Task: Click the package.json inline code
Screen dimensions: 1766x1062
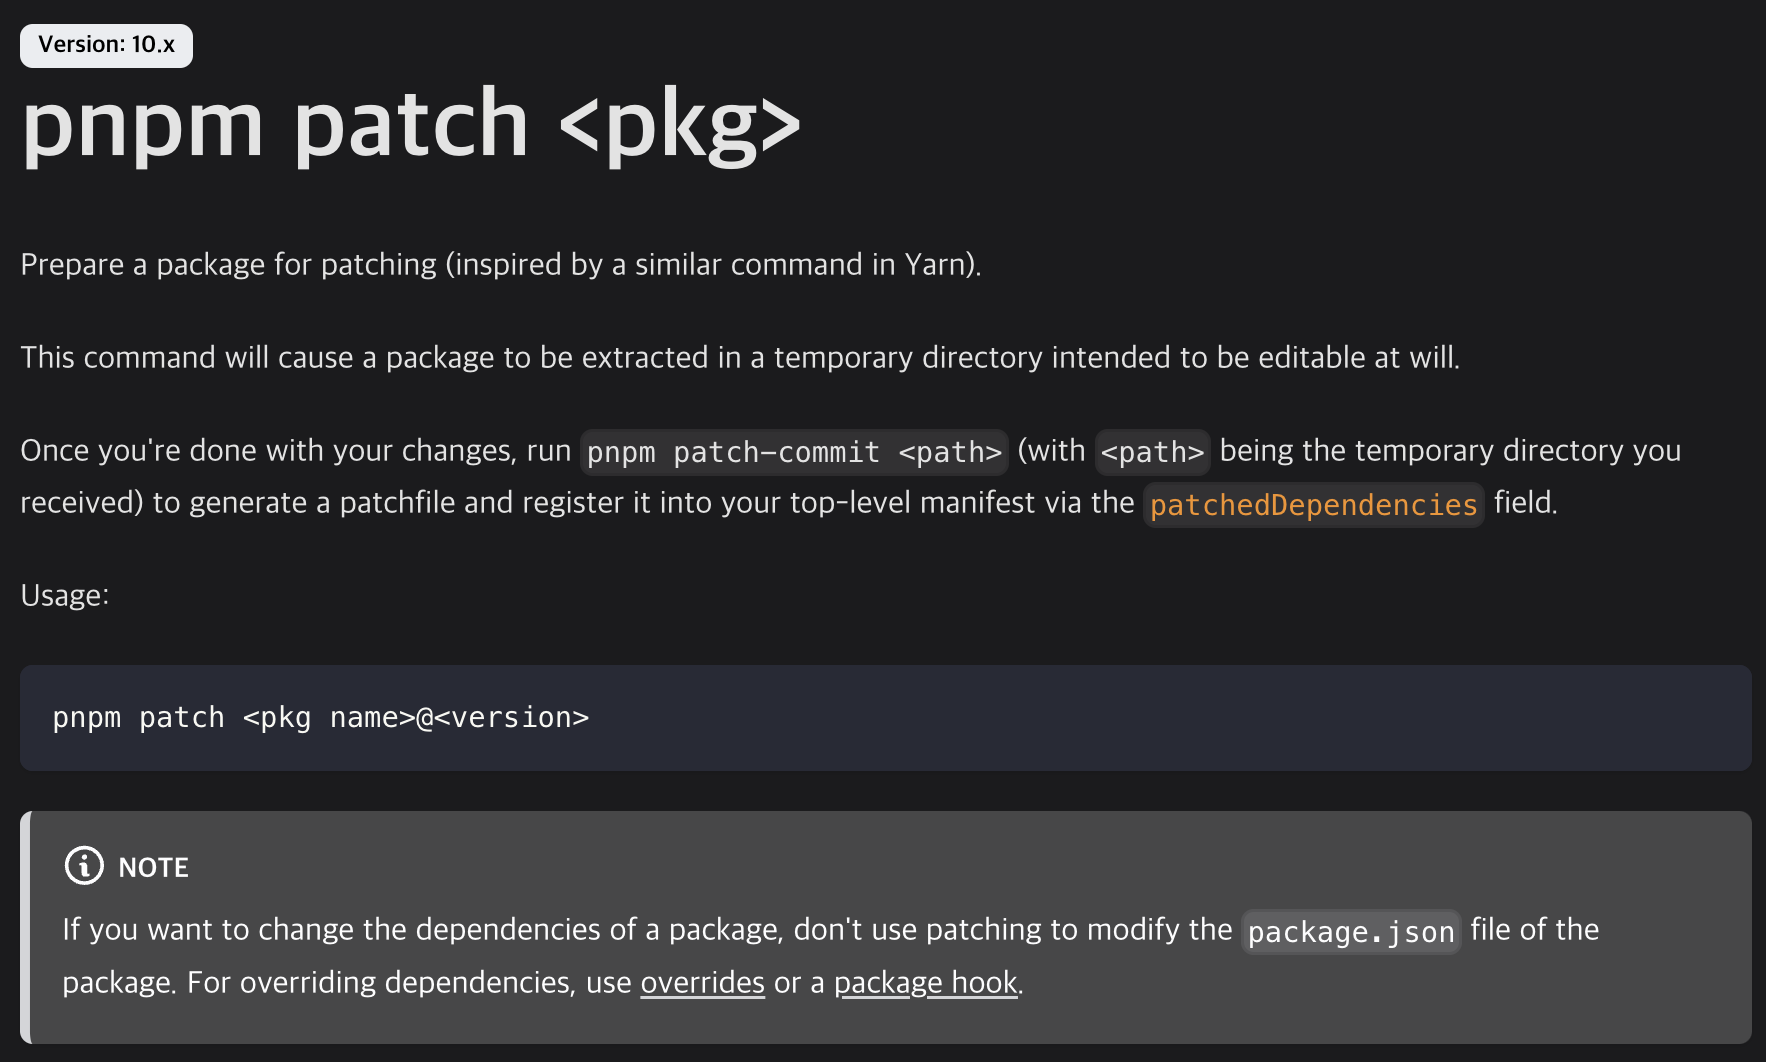Action: point(1351,932)
